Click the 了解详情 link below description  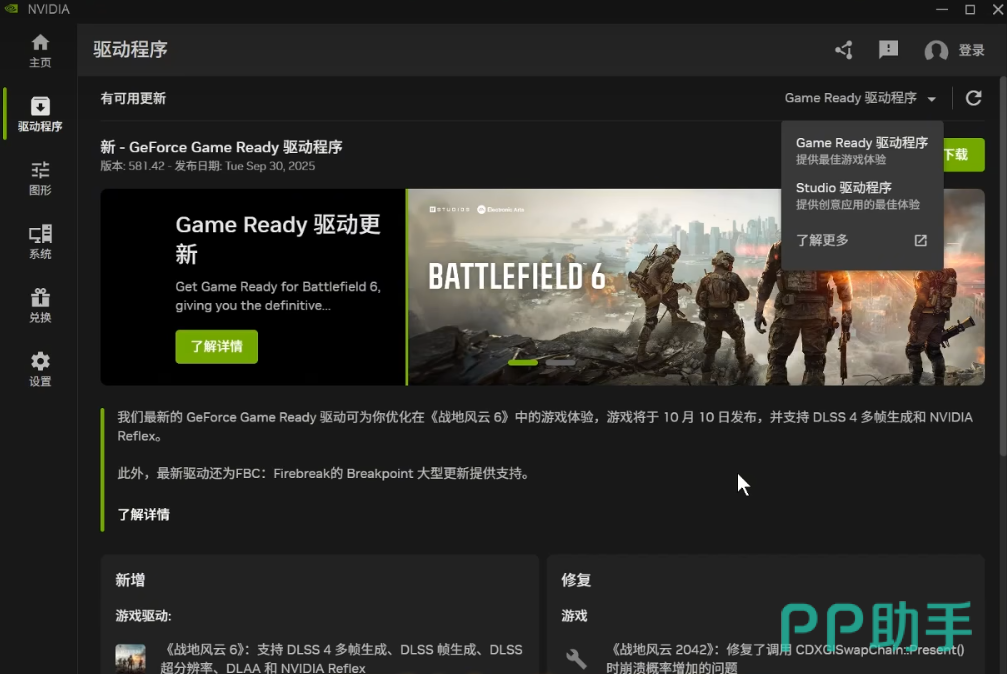point(143,514)
